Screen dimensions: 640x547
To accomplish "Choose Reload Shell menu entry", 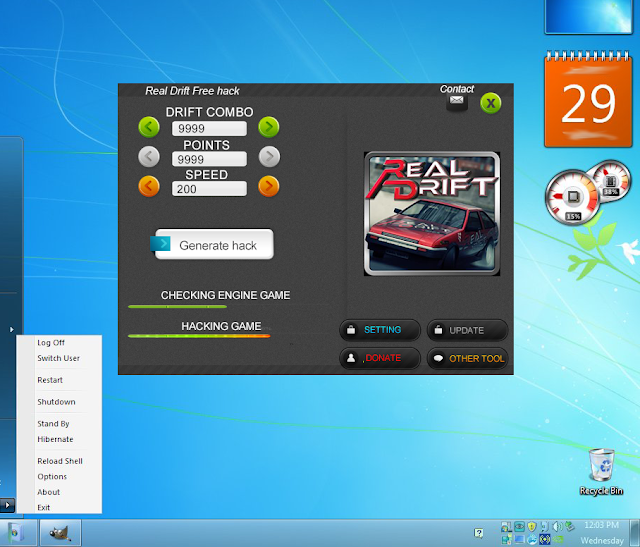I will [x=60, y=461].
